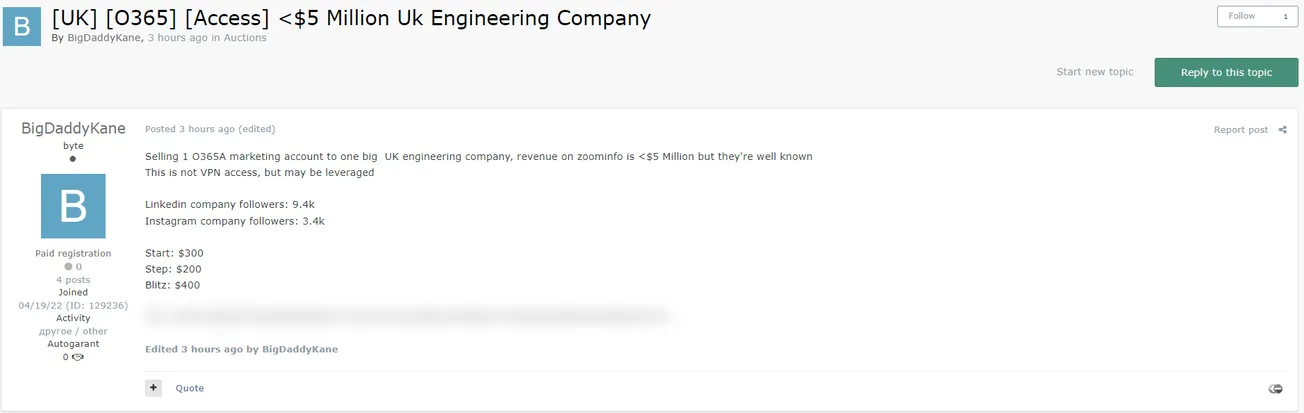Start a new topic
Viewport: 1304px width, 413px height.
point(1095,72)
